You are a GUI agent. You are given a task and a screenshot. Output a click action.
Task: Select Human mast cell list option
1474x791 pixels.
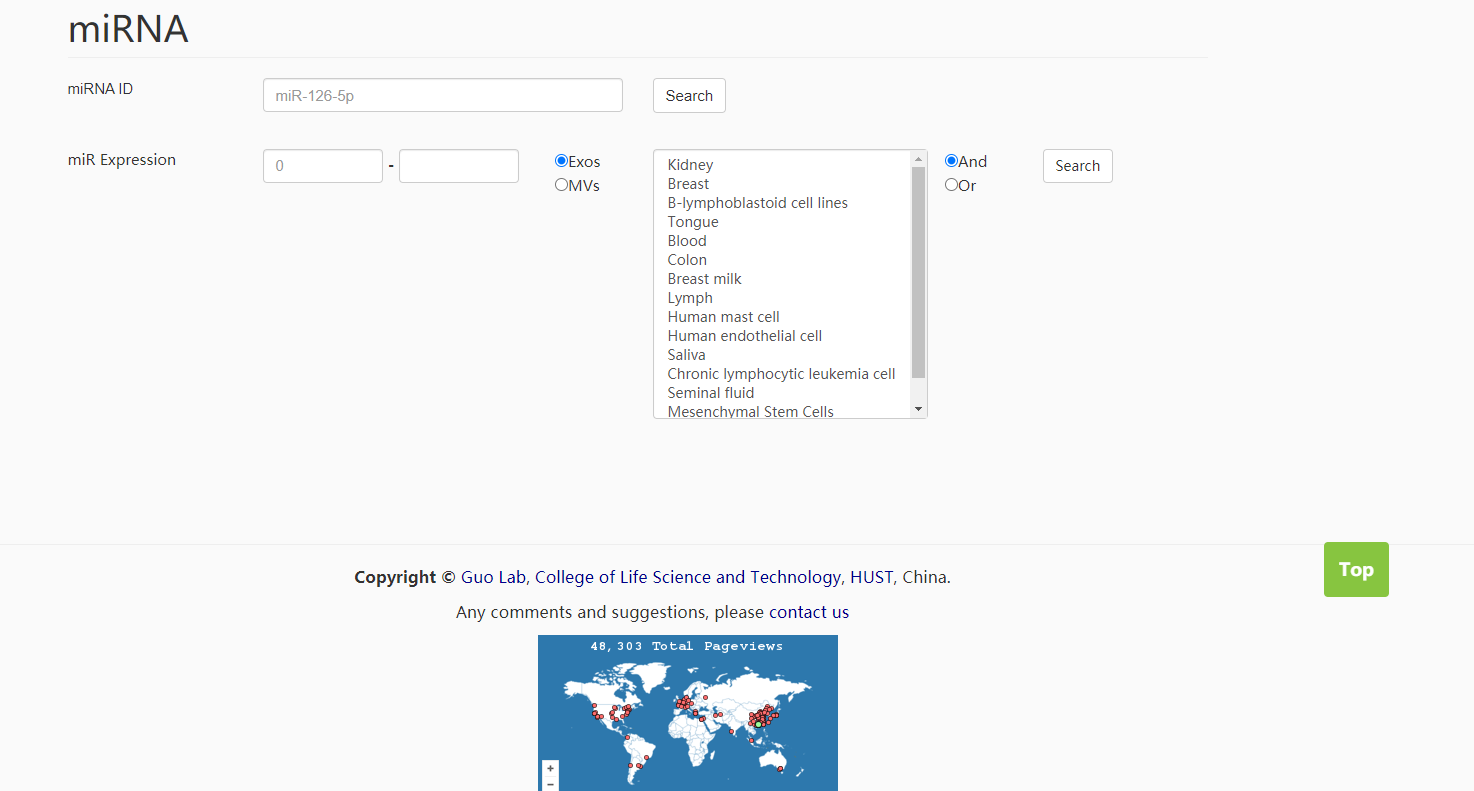[723, 317]
